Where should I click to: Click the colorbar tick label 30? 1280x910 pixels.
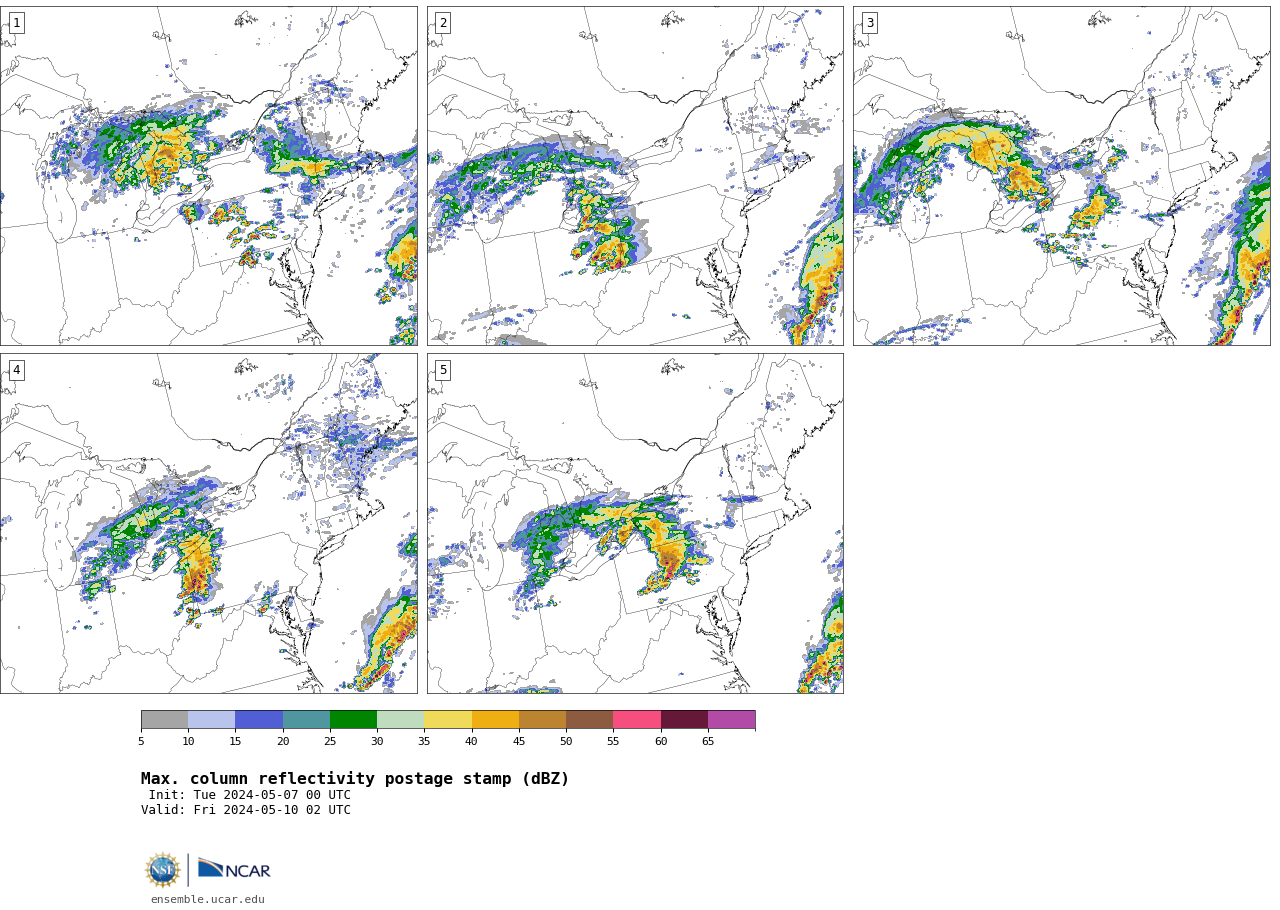pos(377,741)
